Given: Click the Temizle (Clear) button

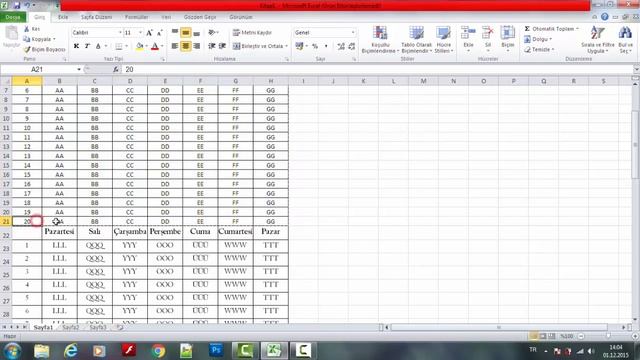Looking at the screenshot, I should click(x=539, y=49).
